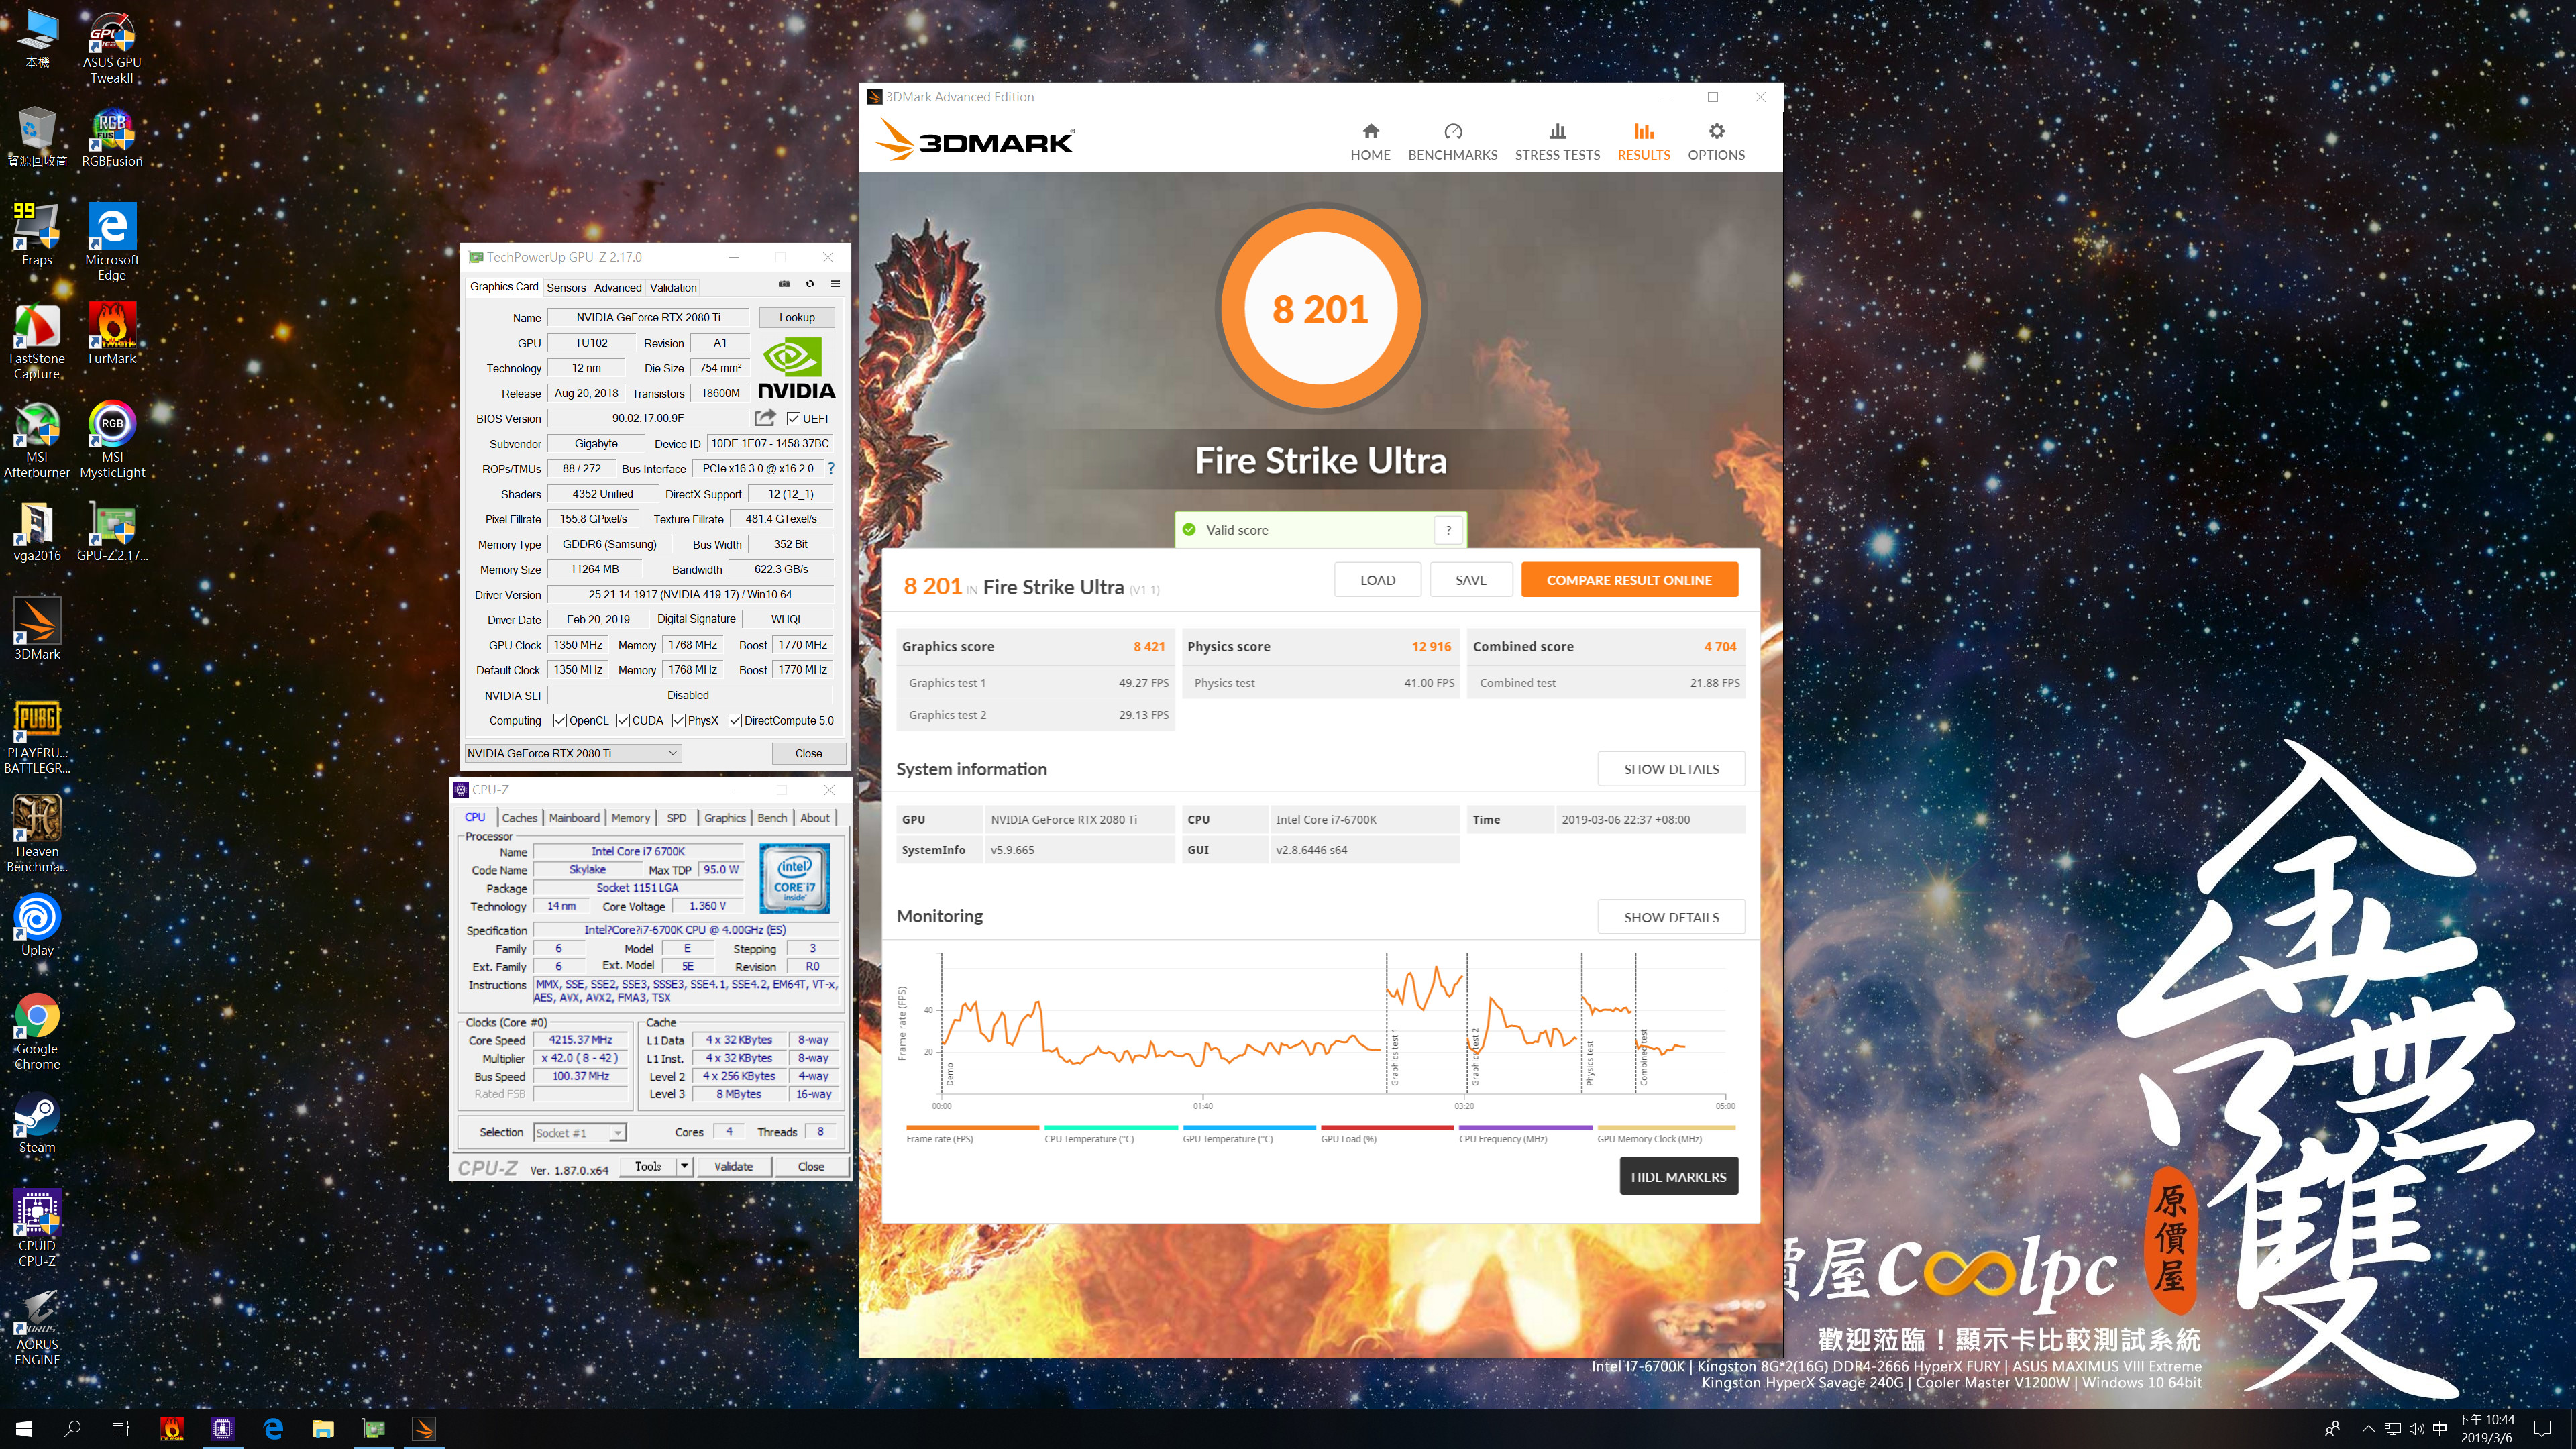
Task: Open Microsoft Edge desktop icon
Action: click(112, 242)
